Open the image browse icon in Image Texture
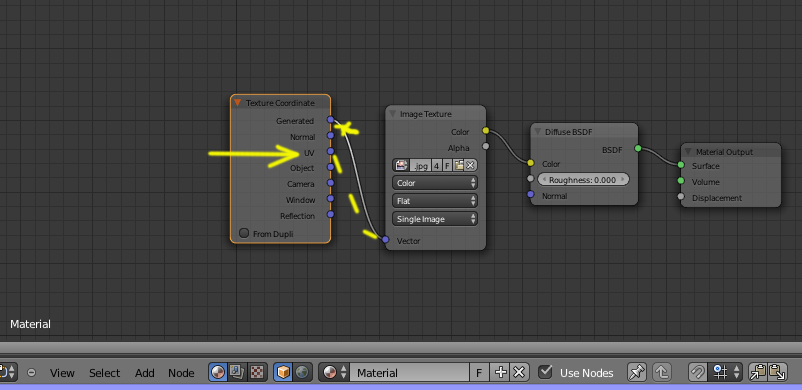 tap(402, 165)
